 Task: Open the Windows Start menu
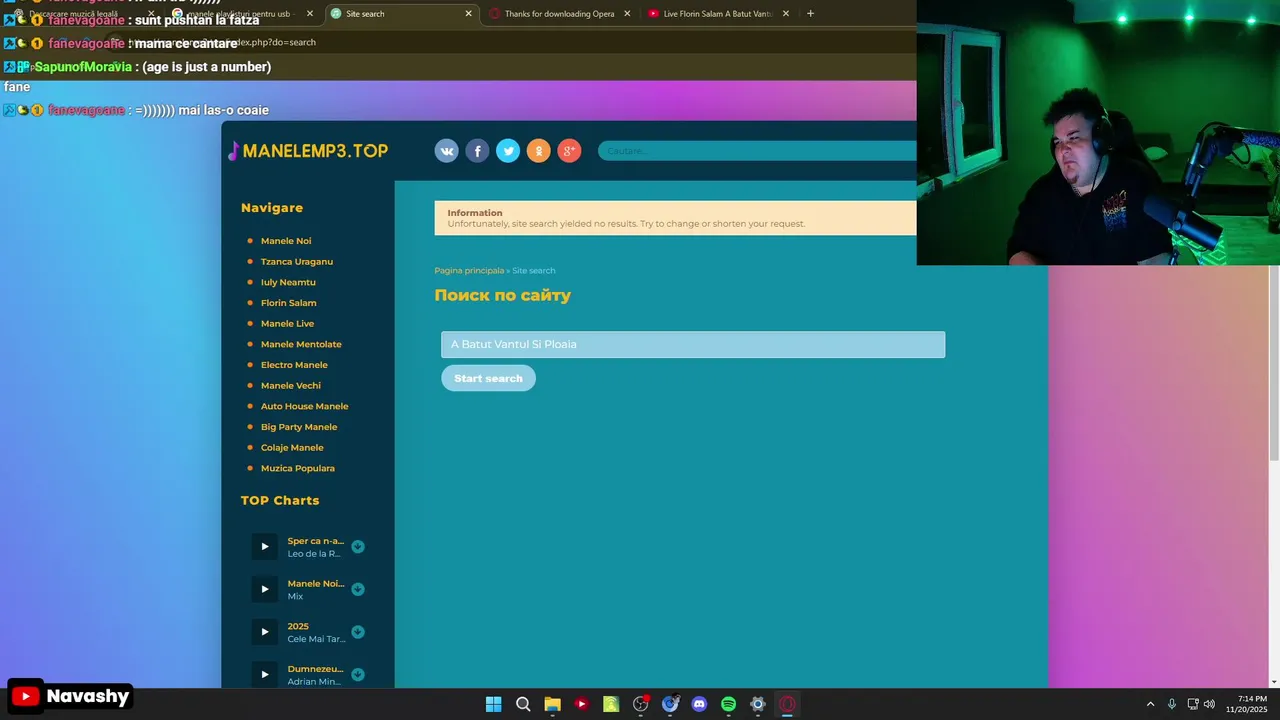pos(493,704)
